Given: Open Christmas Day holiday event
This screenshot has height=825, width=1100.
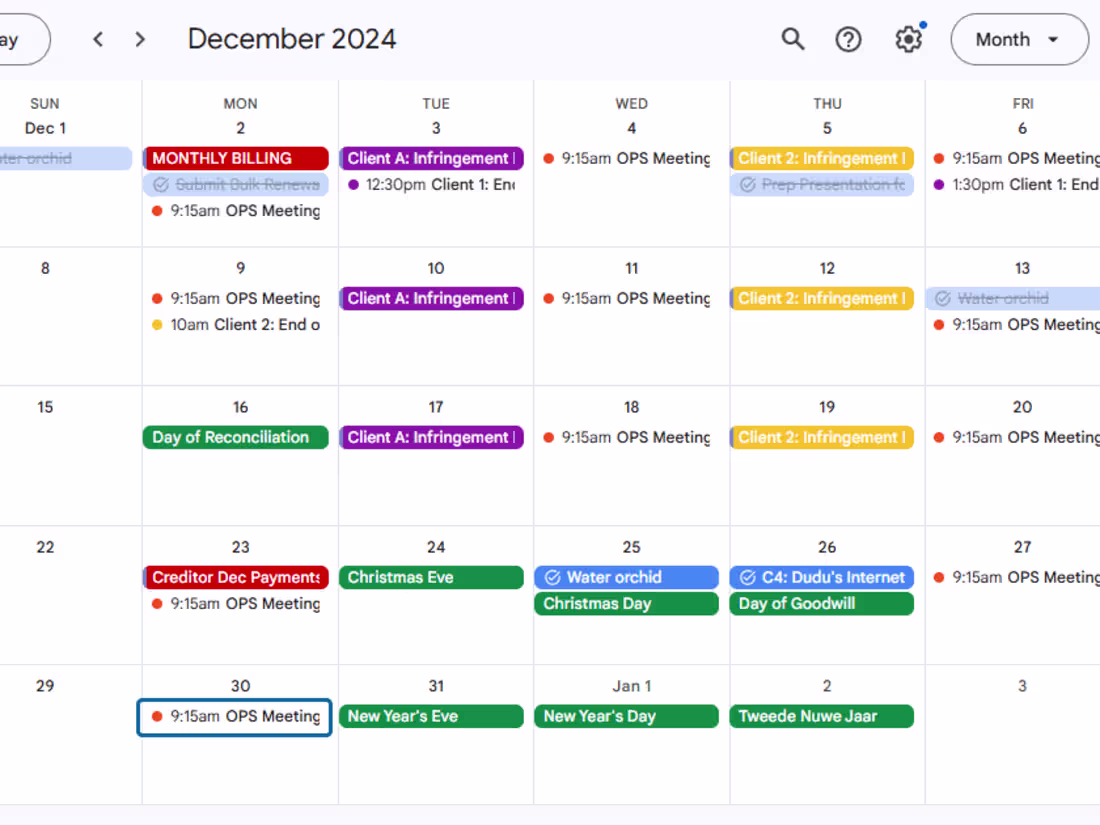Looking at the screenshot, I should tap(627, 603).
